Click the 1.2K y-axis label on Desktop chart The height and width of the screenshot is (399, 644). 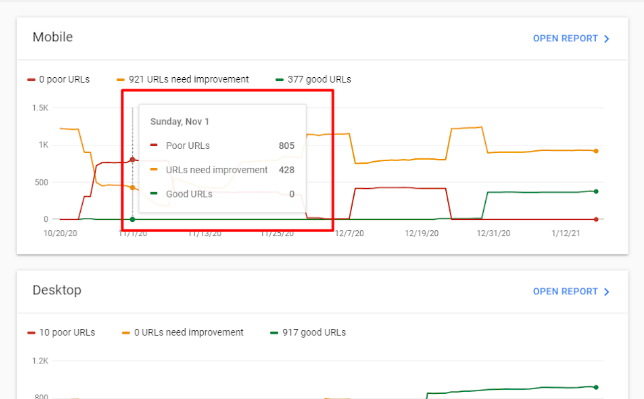pyautogui.click(x=40, y=361)
